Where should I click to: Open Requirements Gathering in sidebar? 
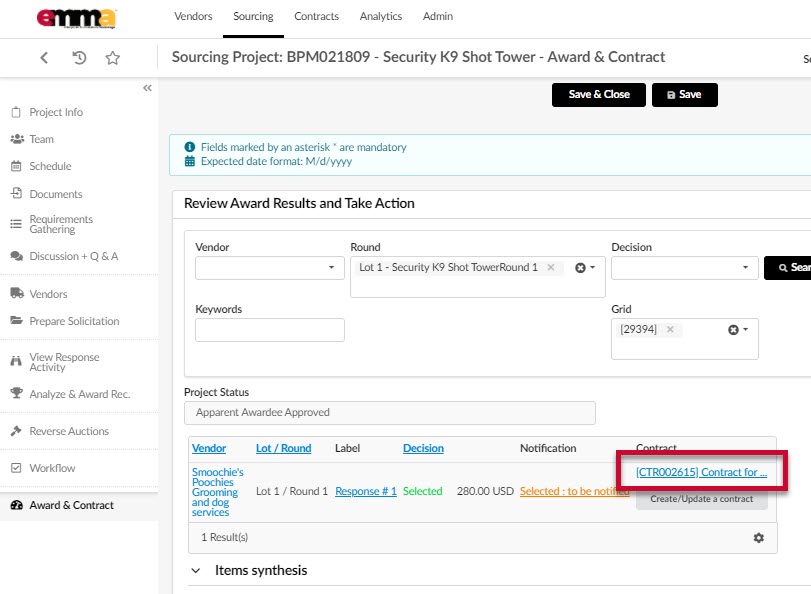point(61,224)
